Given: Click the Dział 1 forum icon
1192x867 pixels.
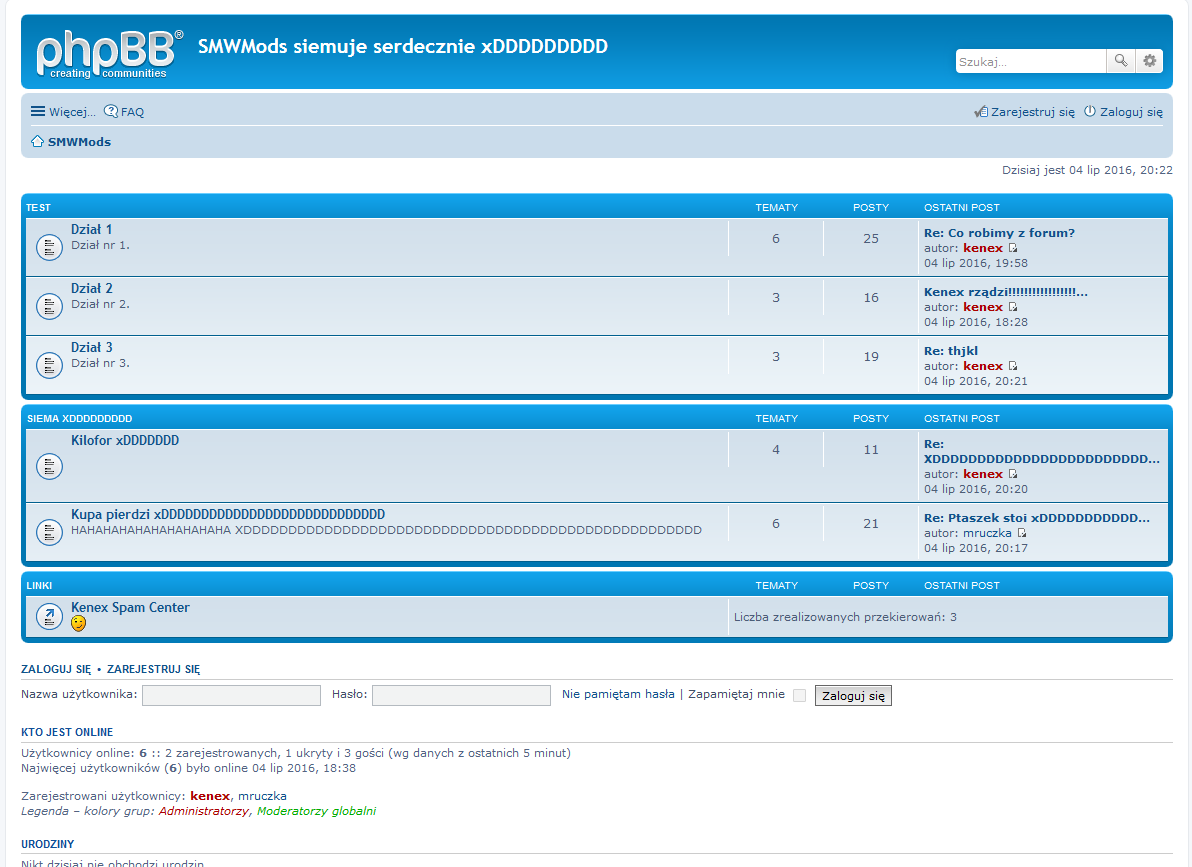Looking at the screenshot, I should click(50, 247).
